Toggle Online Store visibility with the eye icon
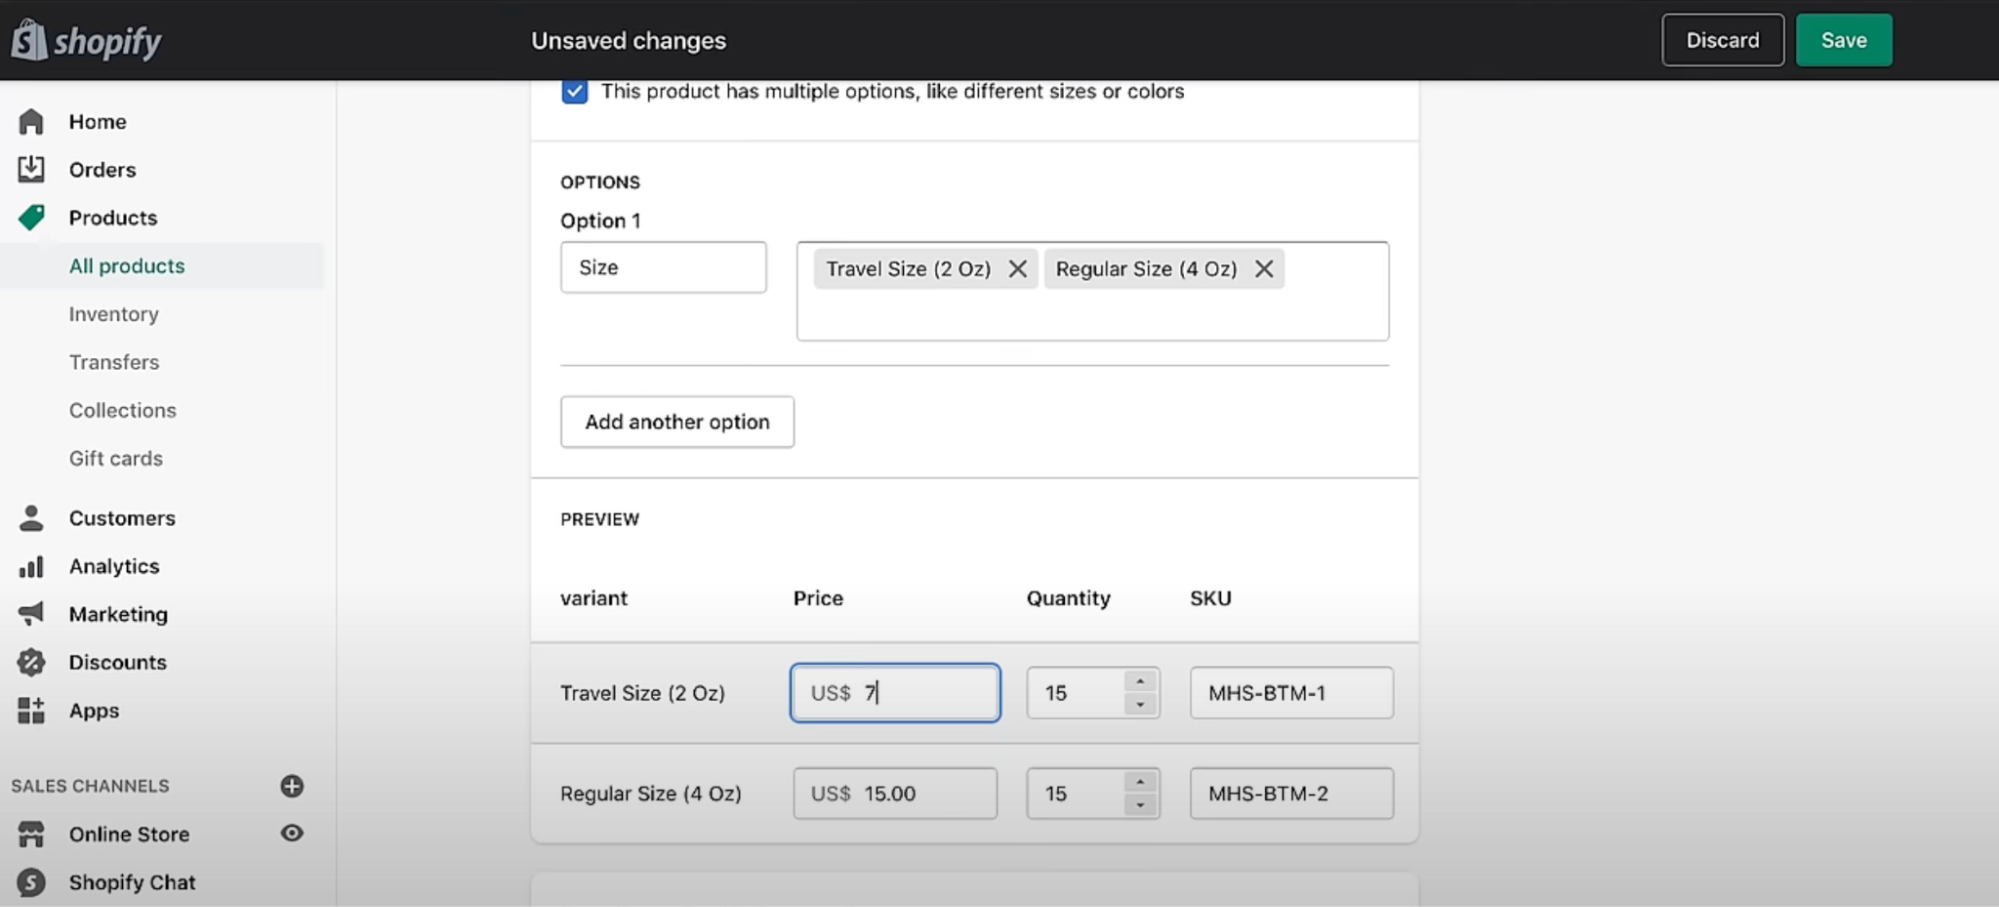The height and width of the screenshot is (907, 1999). [x=291, y=833]
